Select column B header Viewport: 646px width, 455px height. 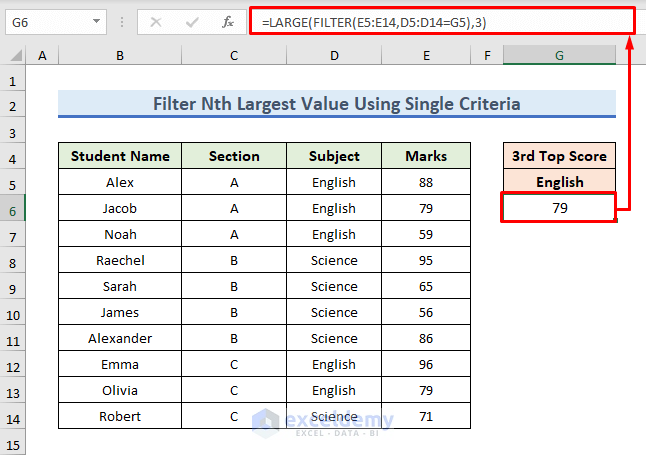[119, 57]
